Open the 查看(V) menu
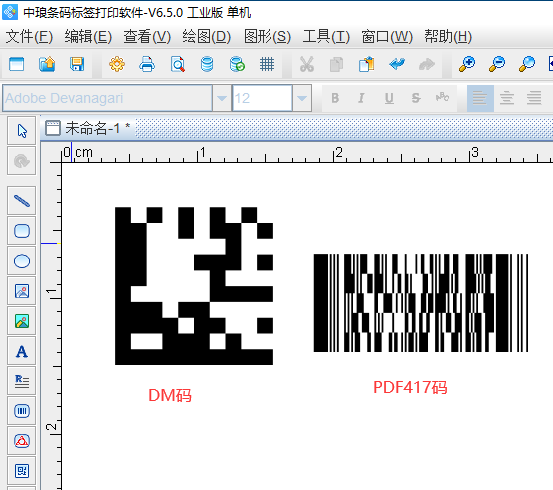The width and height of the screenshot is (553, 490). pyautogui.click(x=147, y=37)
